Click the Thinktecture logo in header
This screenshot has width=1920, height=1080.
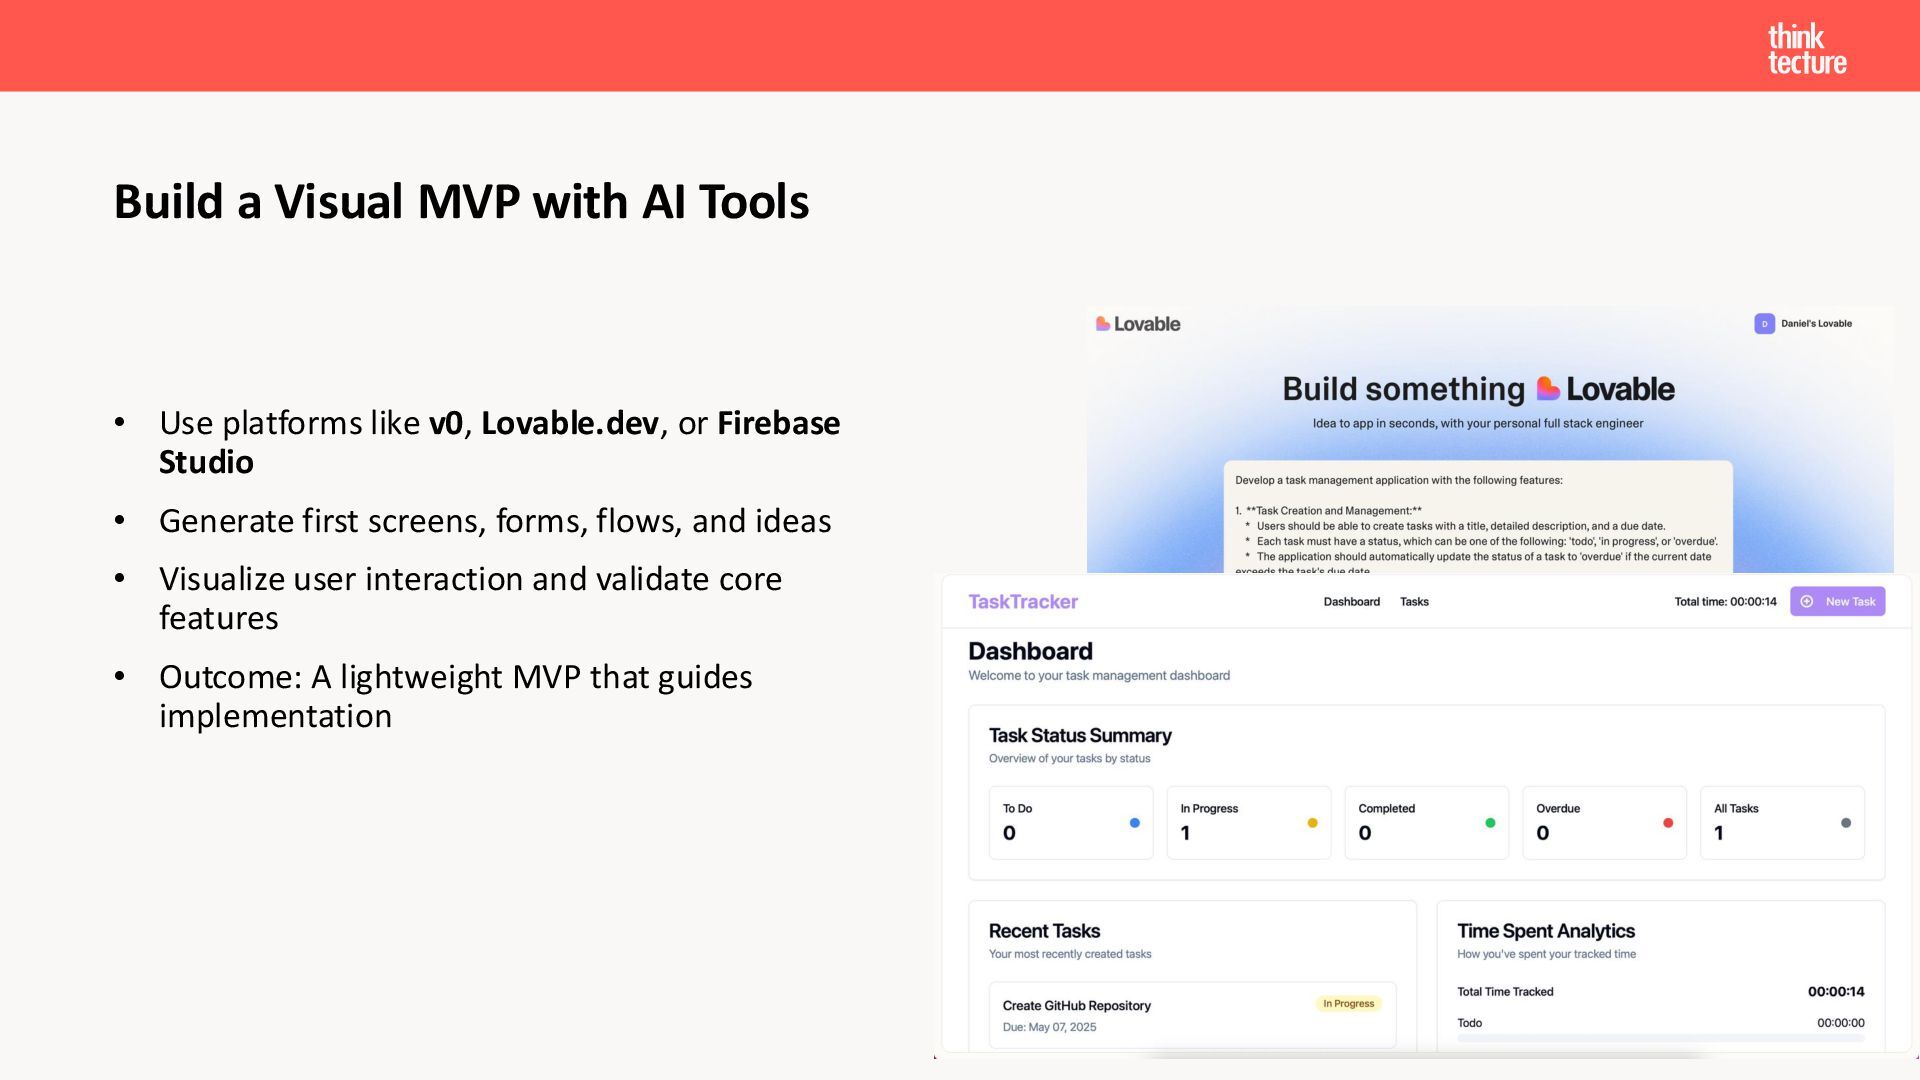click(x=1806, y=49)
